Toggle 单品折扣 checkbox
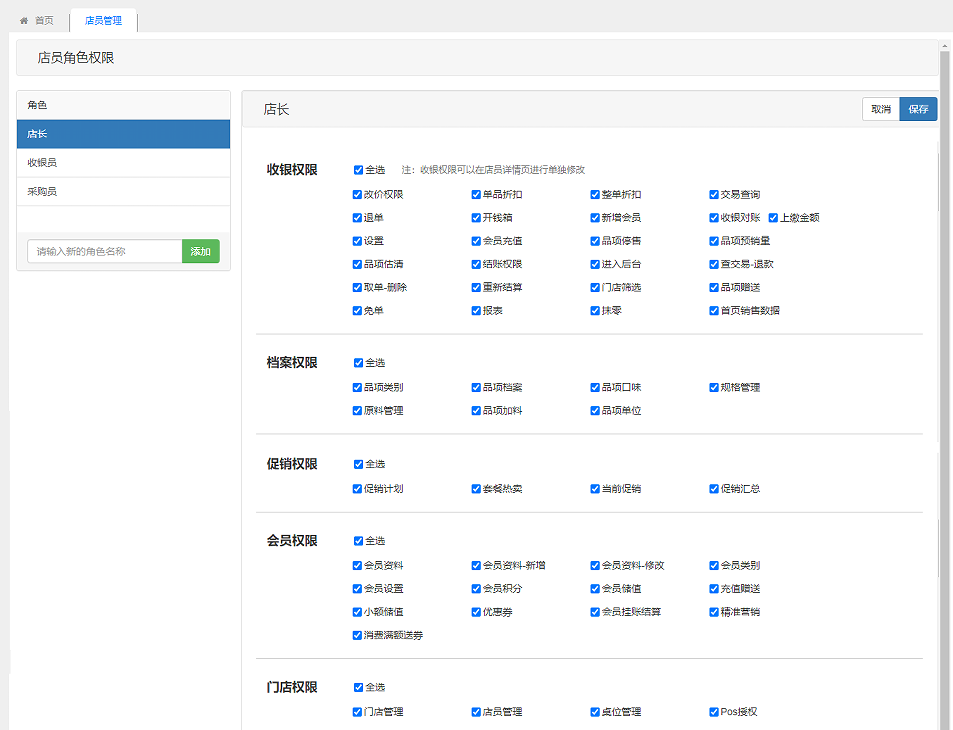The image size is (953, 730). [x=476, y=195]
